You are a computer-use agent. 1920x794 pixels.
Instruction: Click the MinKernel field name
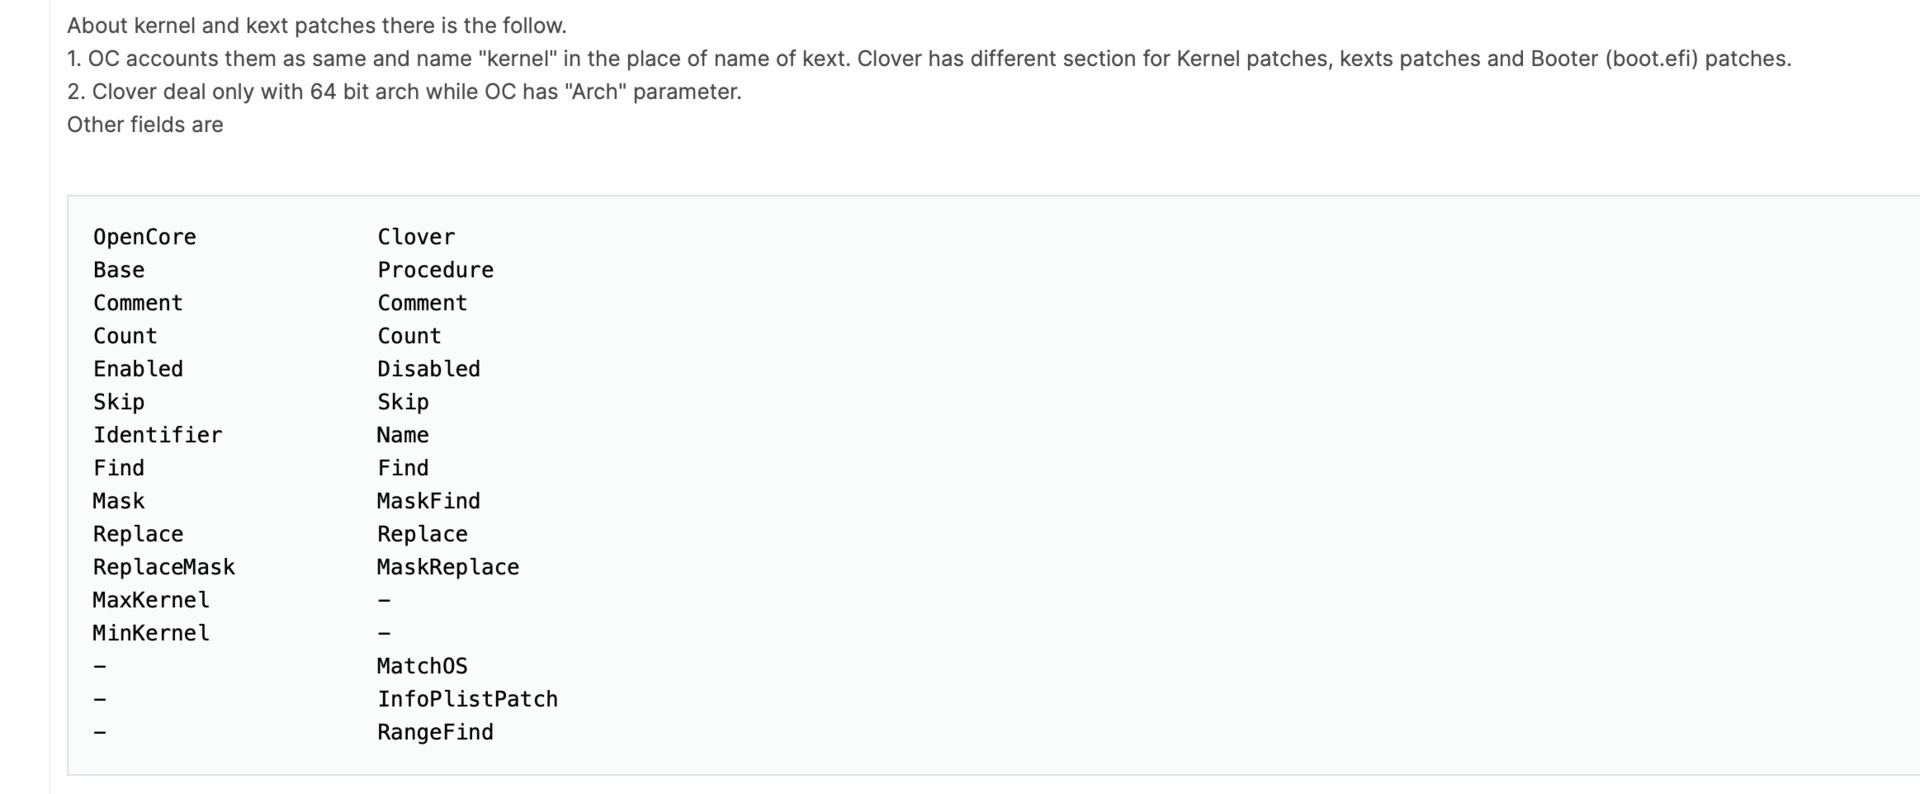click(151, 633)
